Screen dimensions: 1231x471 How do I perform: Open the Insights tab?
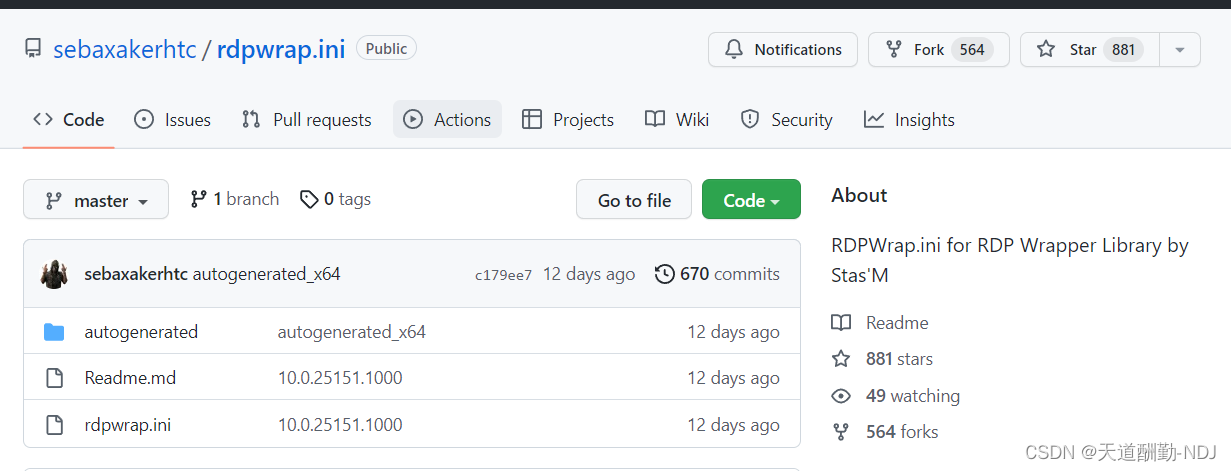(909, 120)
